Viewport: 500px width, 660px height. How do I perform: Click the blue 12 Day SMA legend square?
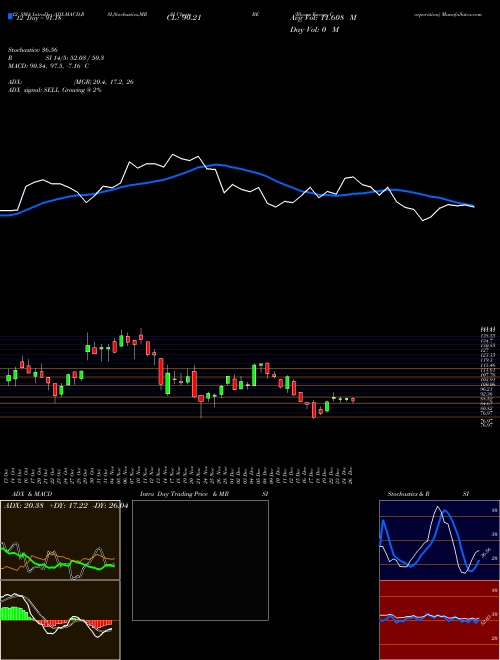coord(10,16)
